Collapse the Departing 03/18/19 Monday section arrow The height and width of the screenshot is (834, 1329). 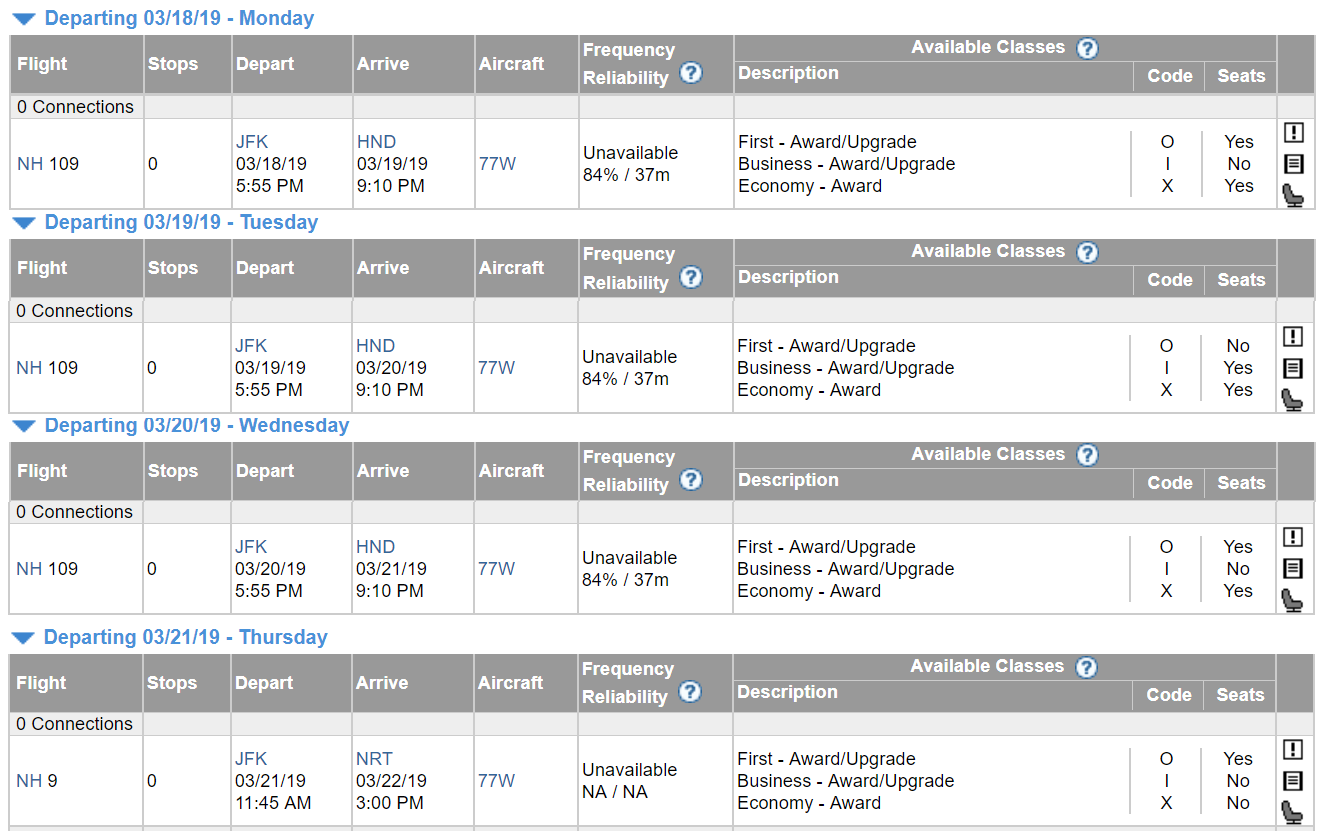tap(24, 19)
